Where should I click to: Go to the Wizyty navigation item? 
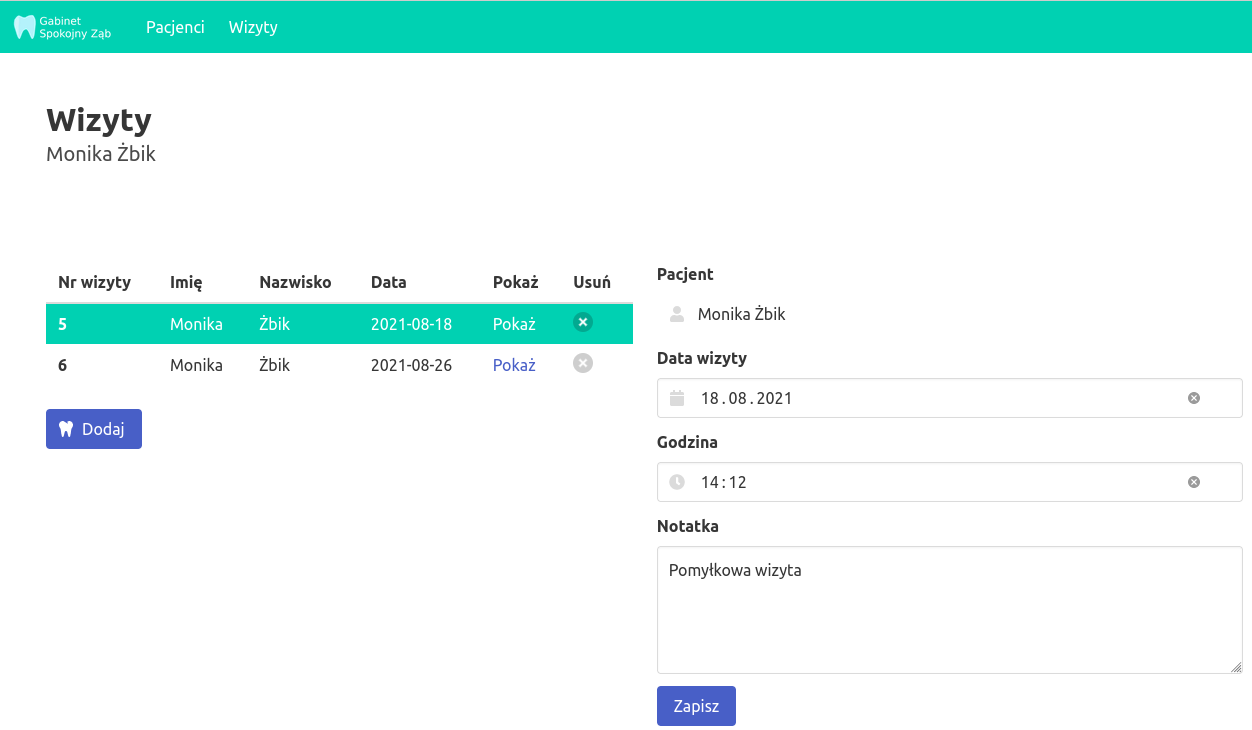[x=253, y=27]
